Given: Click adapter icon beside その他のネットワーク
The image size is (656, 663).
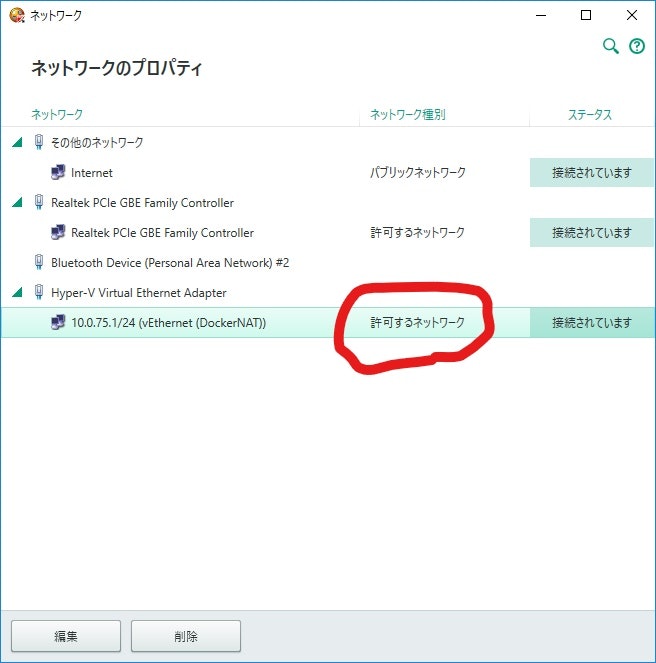Looking at the screenshot, I should click(38, 142).
